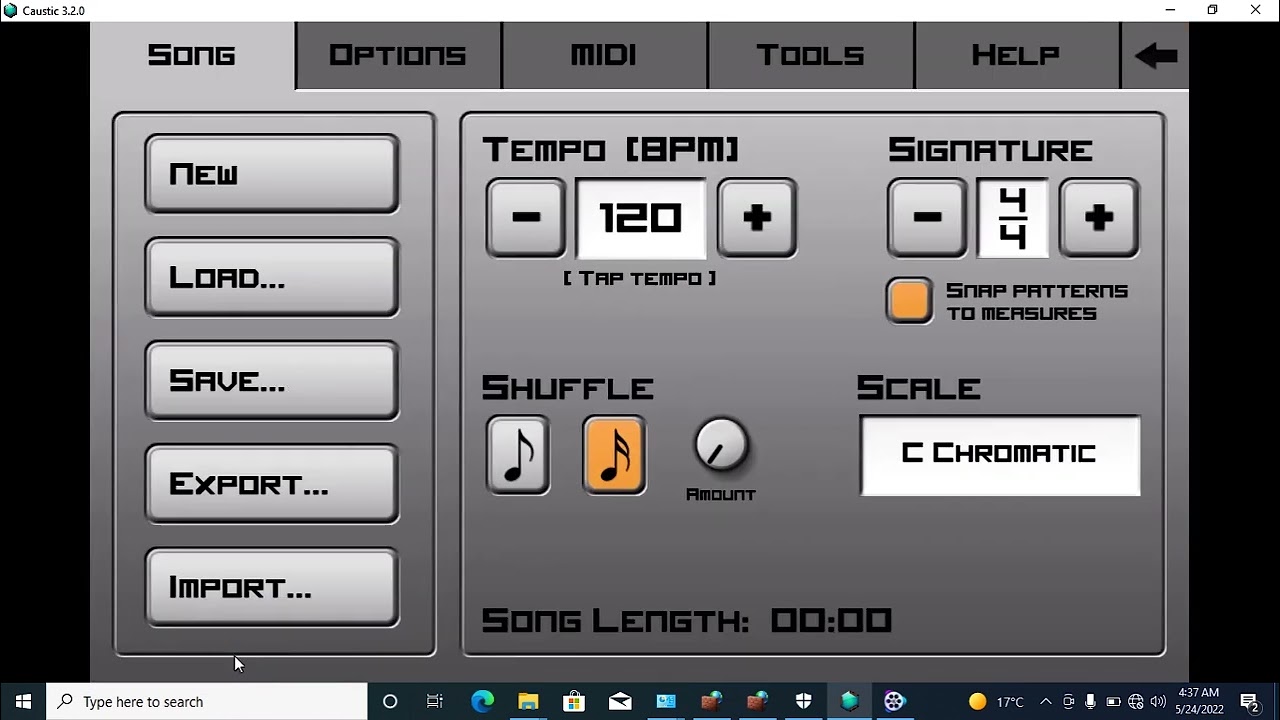Select the eighth-note shuffle mode
The width and height of the screenshot is (1280, 720).
518,455
